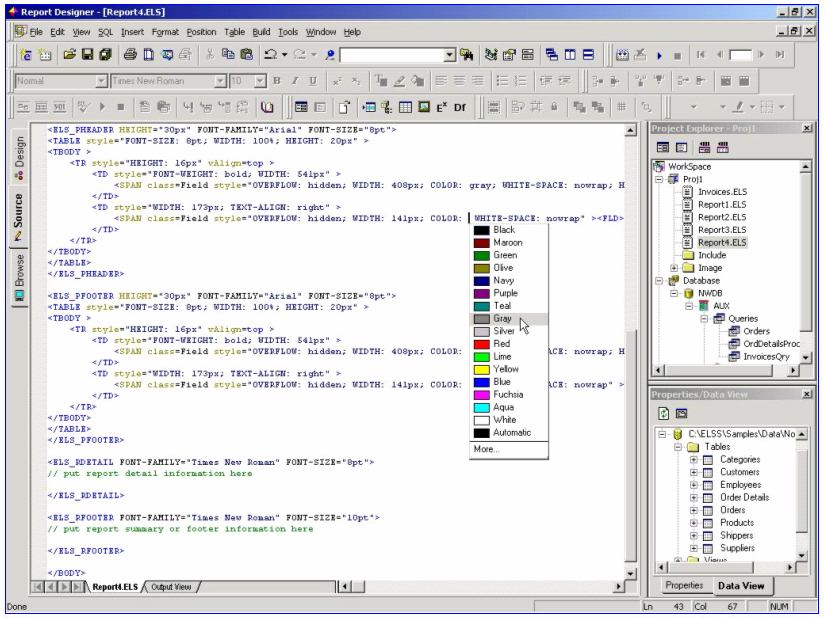Open the File menu

pos(36,32)
